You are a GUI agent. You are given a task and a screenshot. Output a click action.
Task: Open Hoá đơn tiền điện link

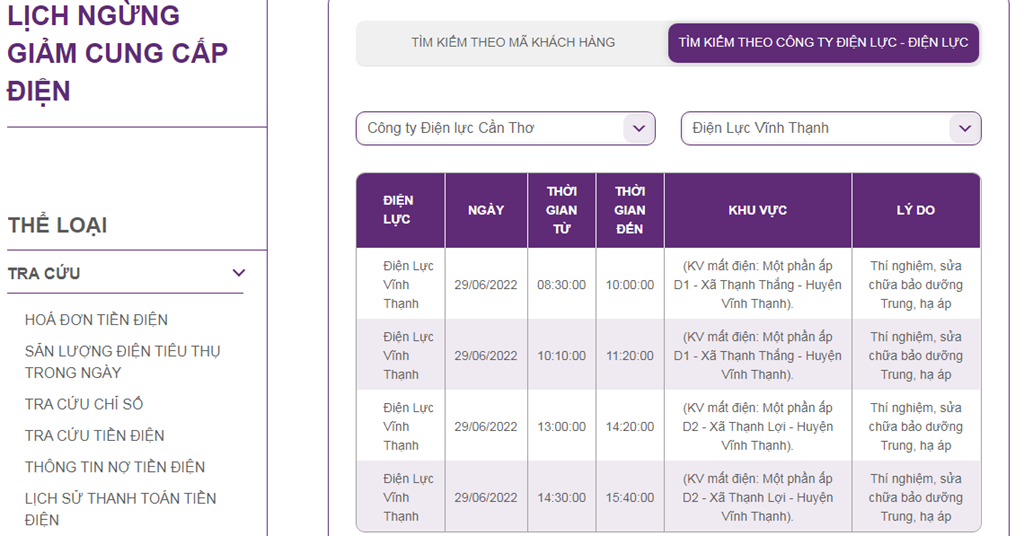pos(96,320)
